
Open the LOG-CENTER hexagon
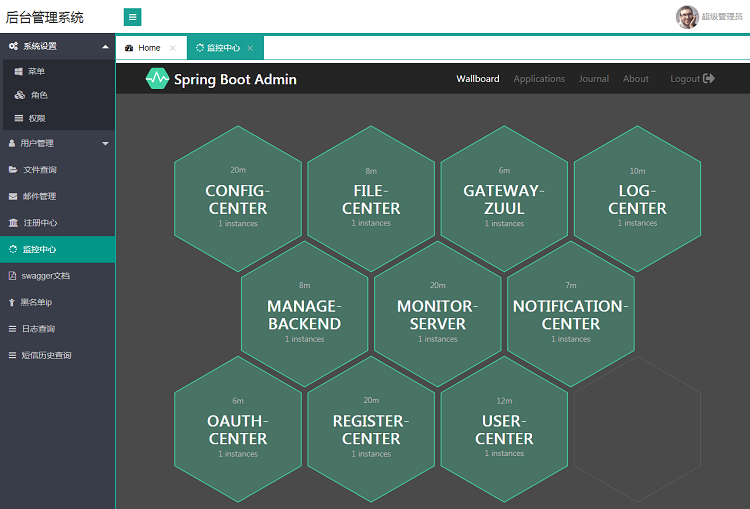(637, 199)
